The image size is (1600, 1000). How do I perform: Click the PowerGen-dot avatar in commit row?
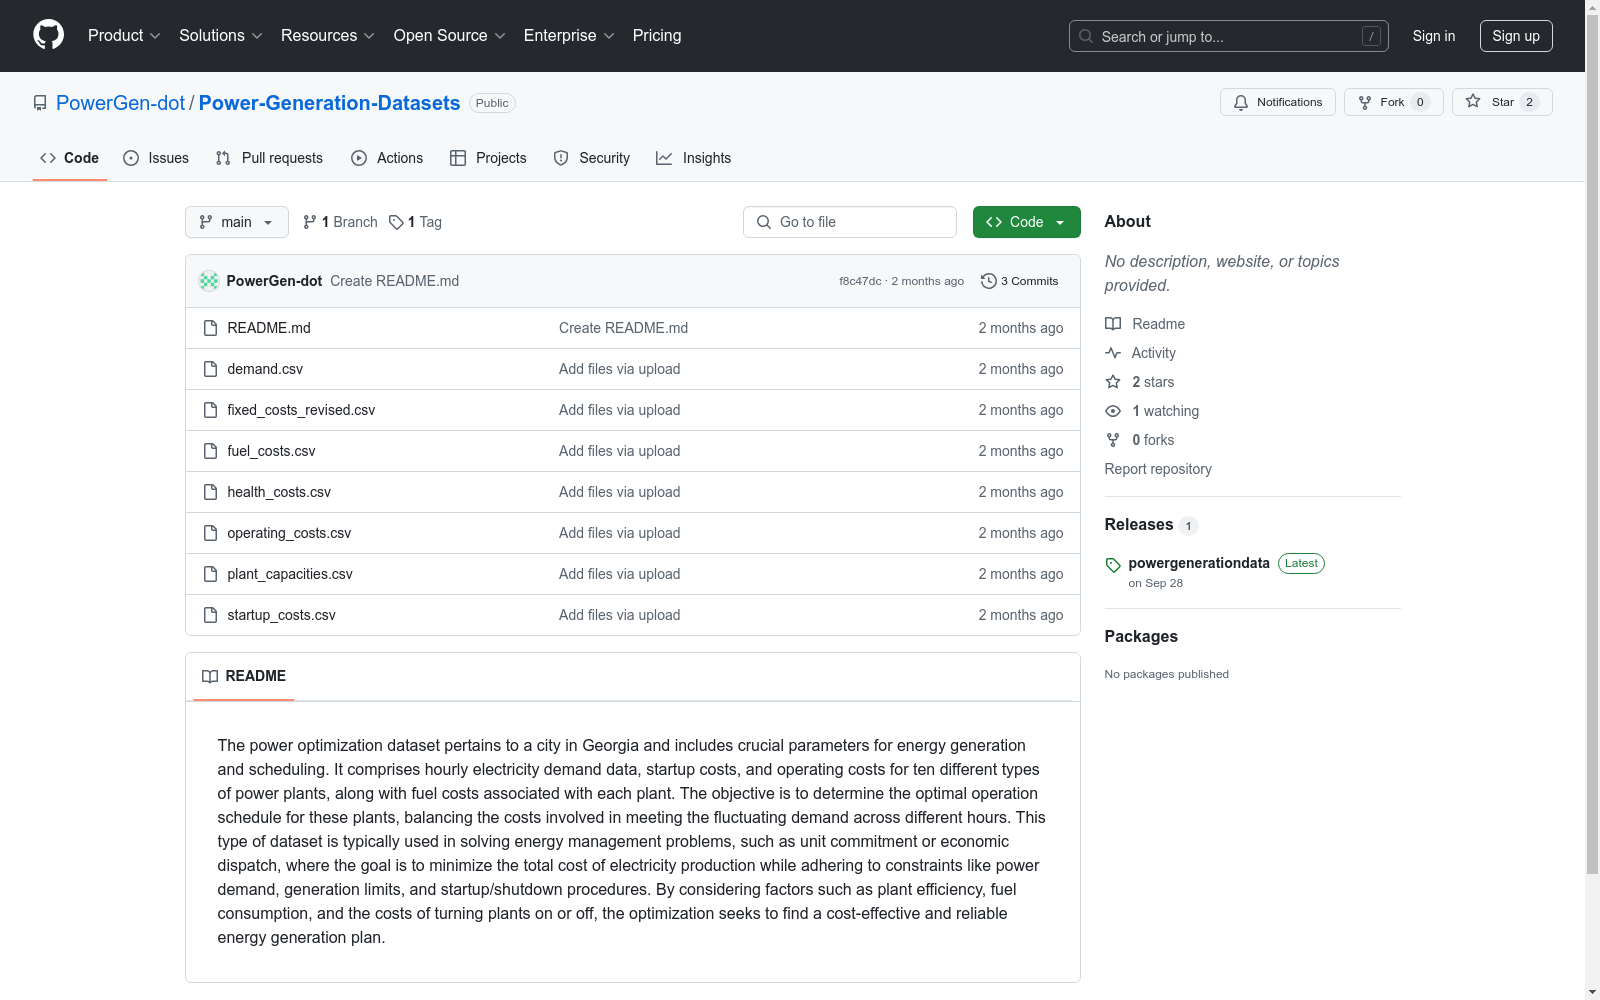(209, 281)
